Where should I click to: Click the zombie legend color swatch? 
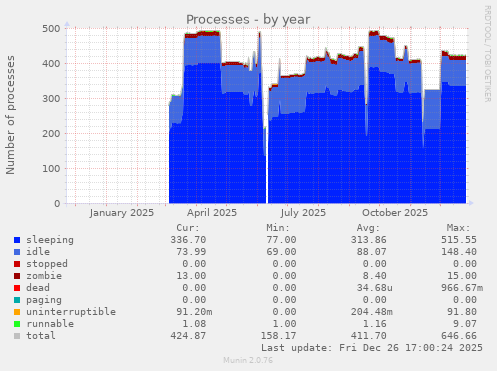pos(17,276)
